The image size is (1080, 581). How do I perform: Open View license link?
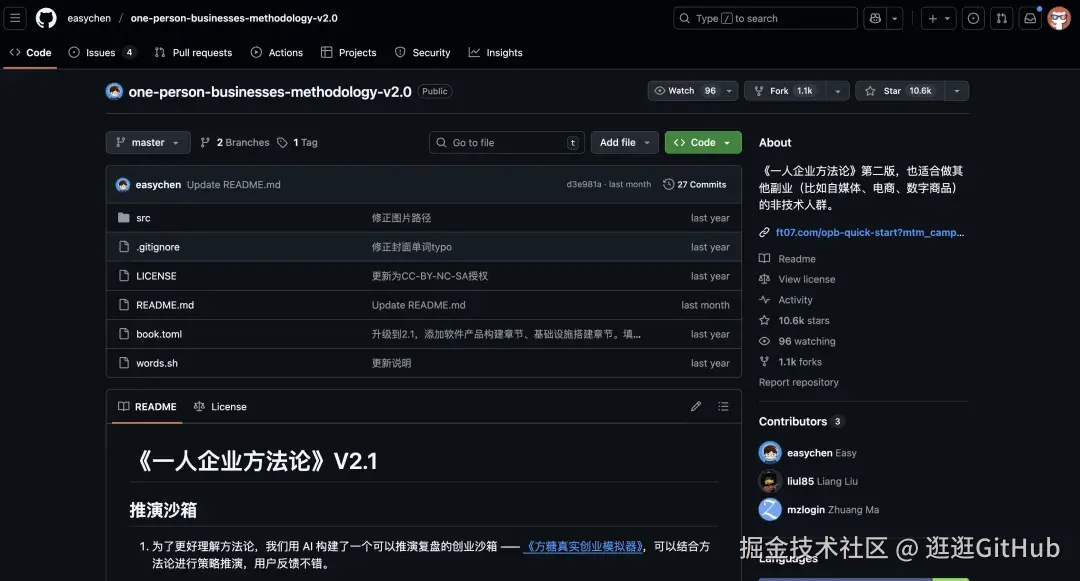tap(798, 279)
